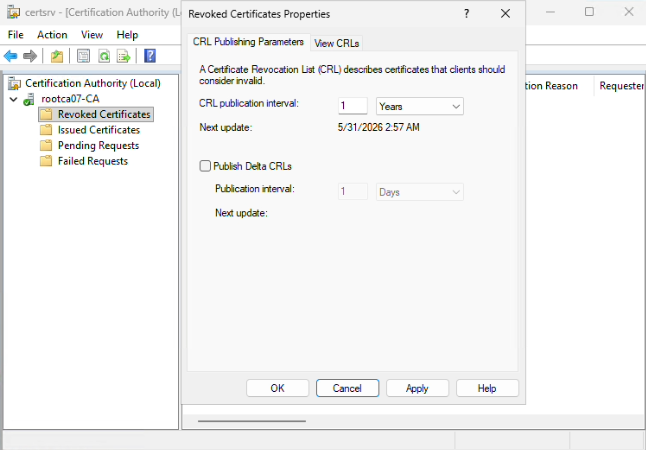Click the Export List toolbar icon
Screen dimensions: 646x450
click(x=124, y=56)
